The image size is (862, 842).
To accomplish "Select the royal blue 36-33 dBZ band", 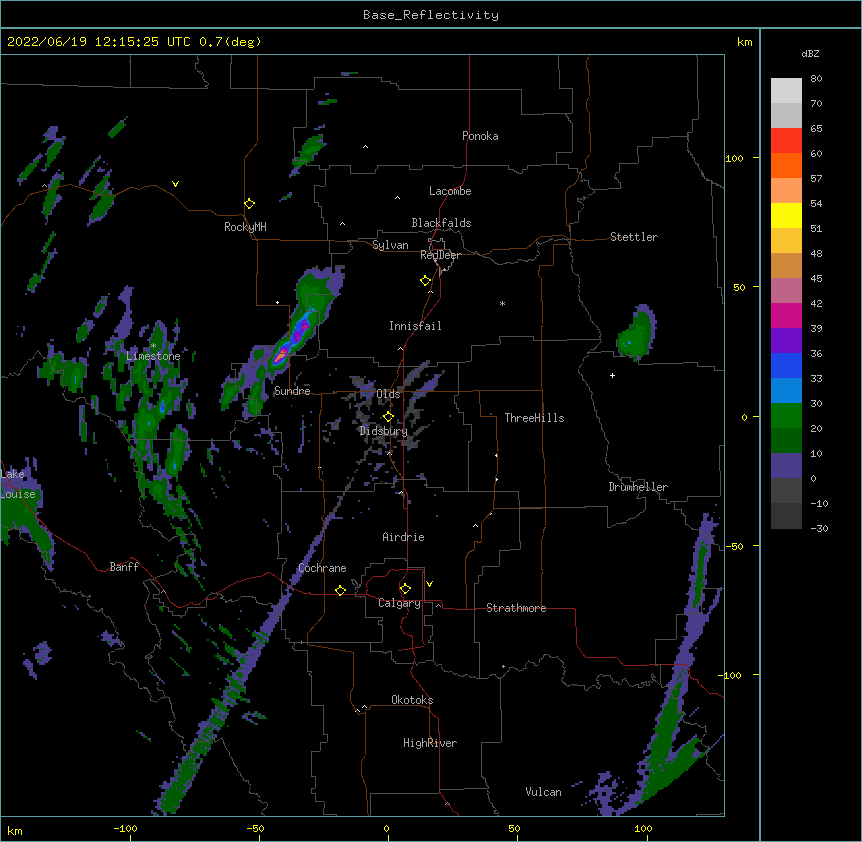I will [x=786, y=365].
